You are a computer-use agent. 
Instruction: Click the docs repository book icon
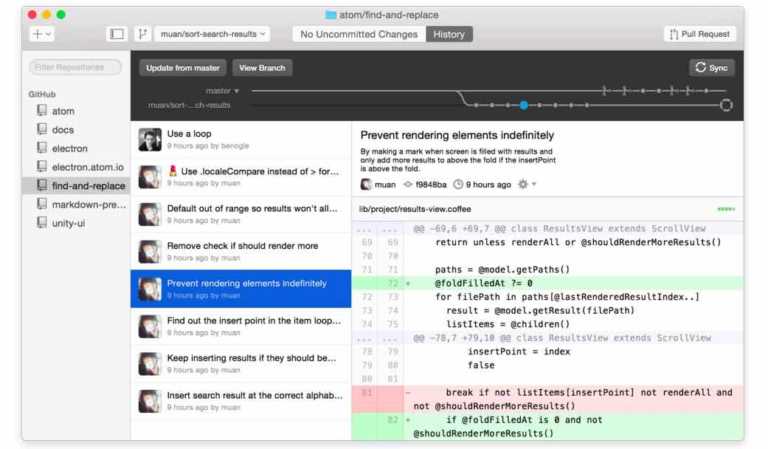42,129
